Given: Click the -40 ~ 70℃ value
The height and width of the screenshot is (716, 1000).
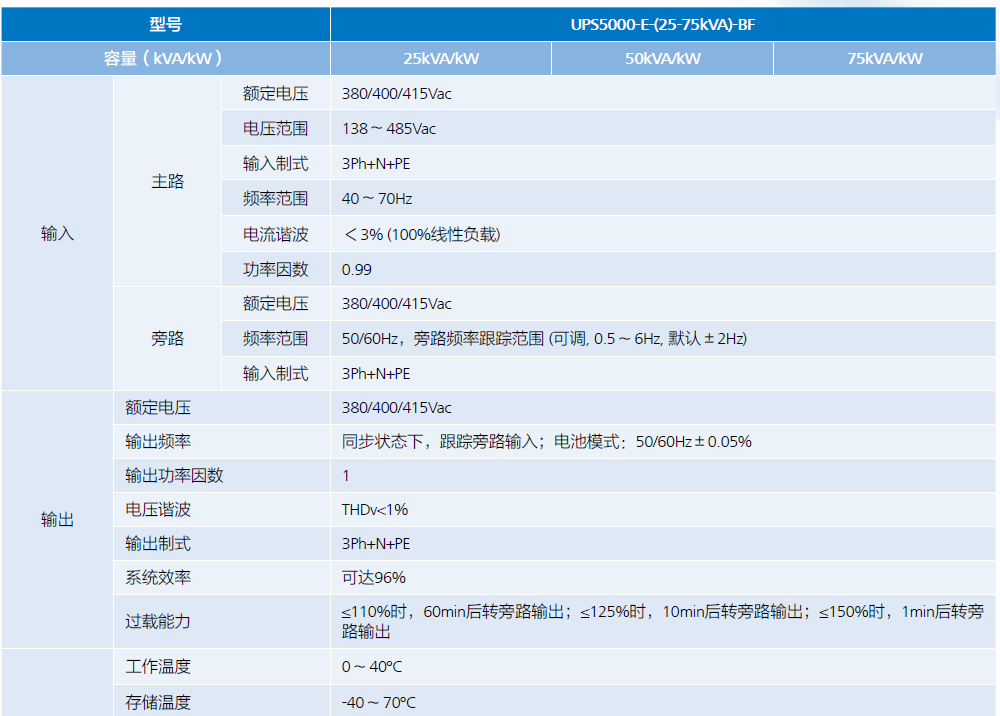Looking at the screenshot, I should point(379,702).
